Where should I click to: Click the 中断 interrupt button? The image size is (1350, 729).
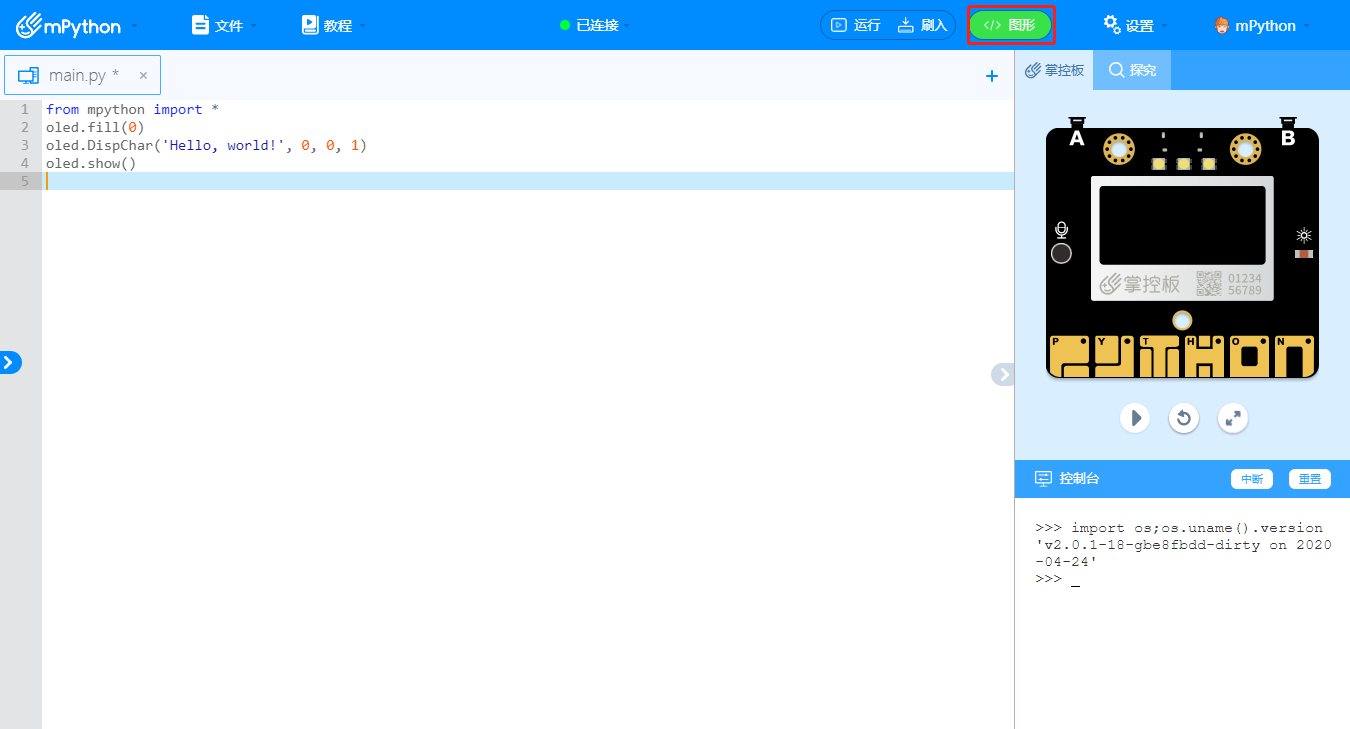[x=1251, y=479]
